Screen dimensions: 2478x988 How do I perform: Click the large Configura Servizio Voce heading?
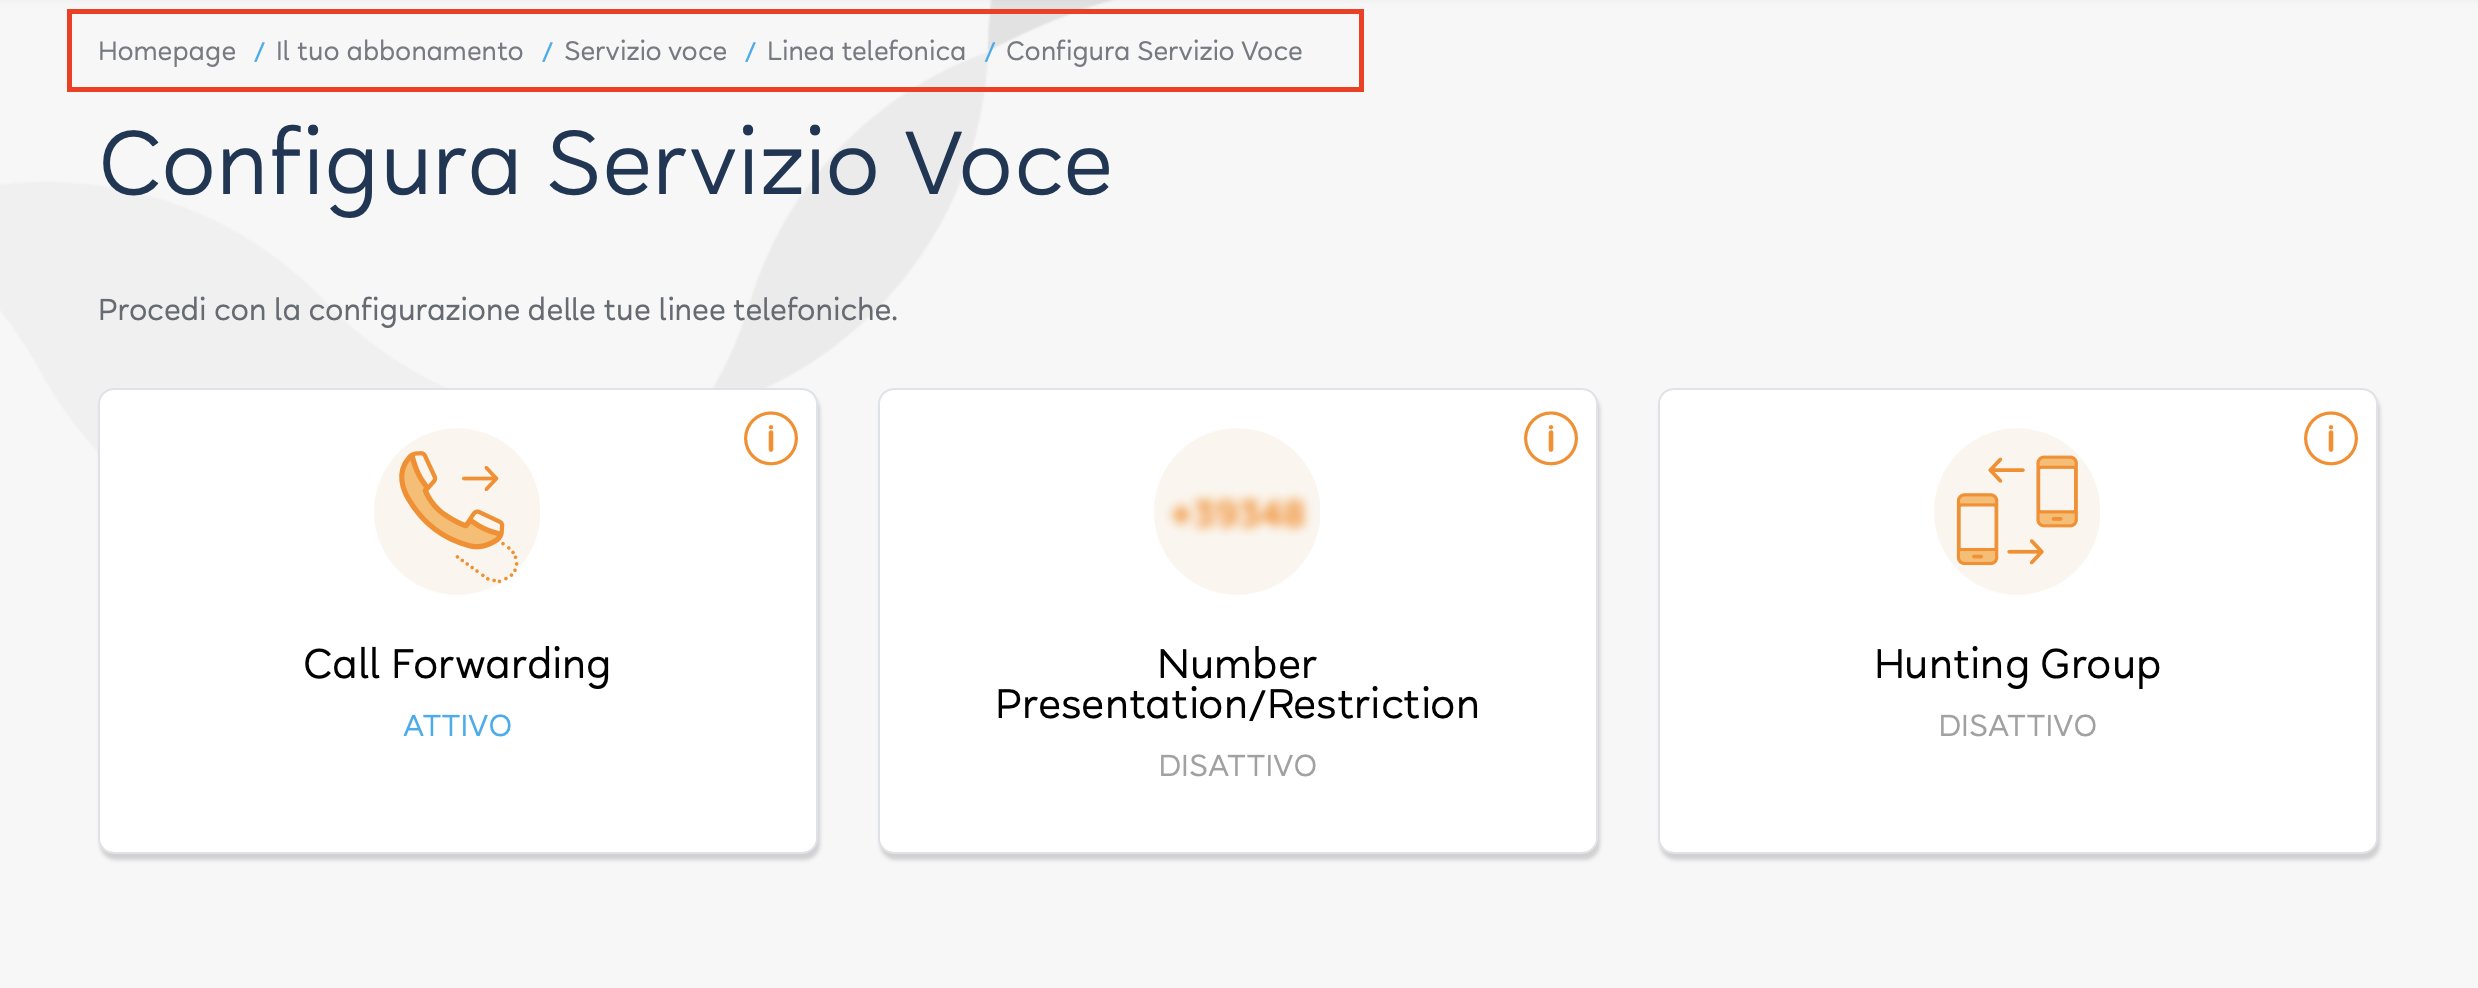pos(606,165)
